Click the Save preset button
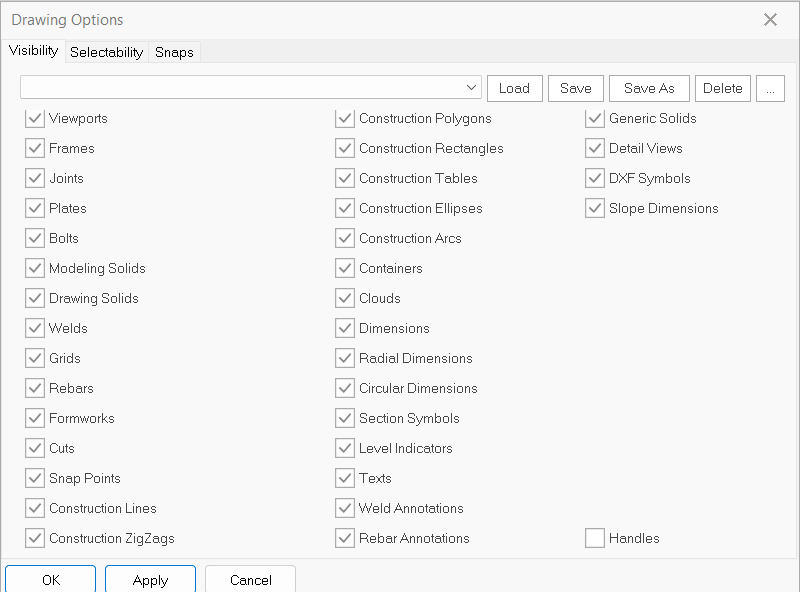The image size is (800, 592). (x=575, y=88)
